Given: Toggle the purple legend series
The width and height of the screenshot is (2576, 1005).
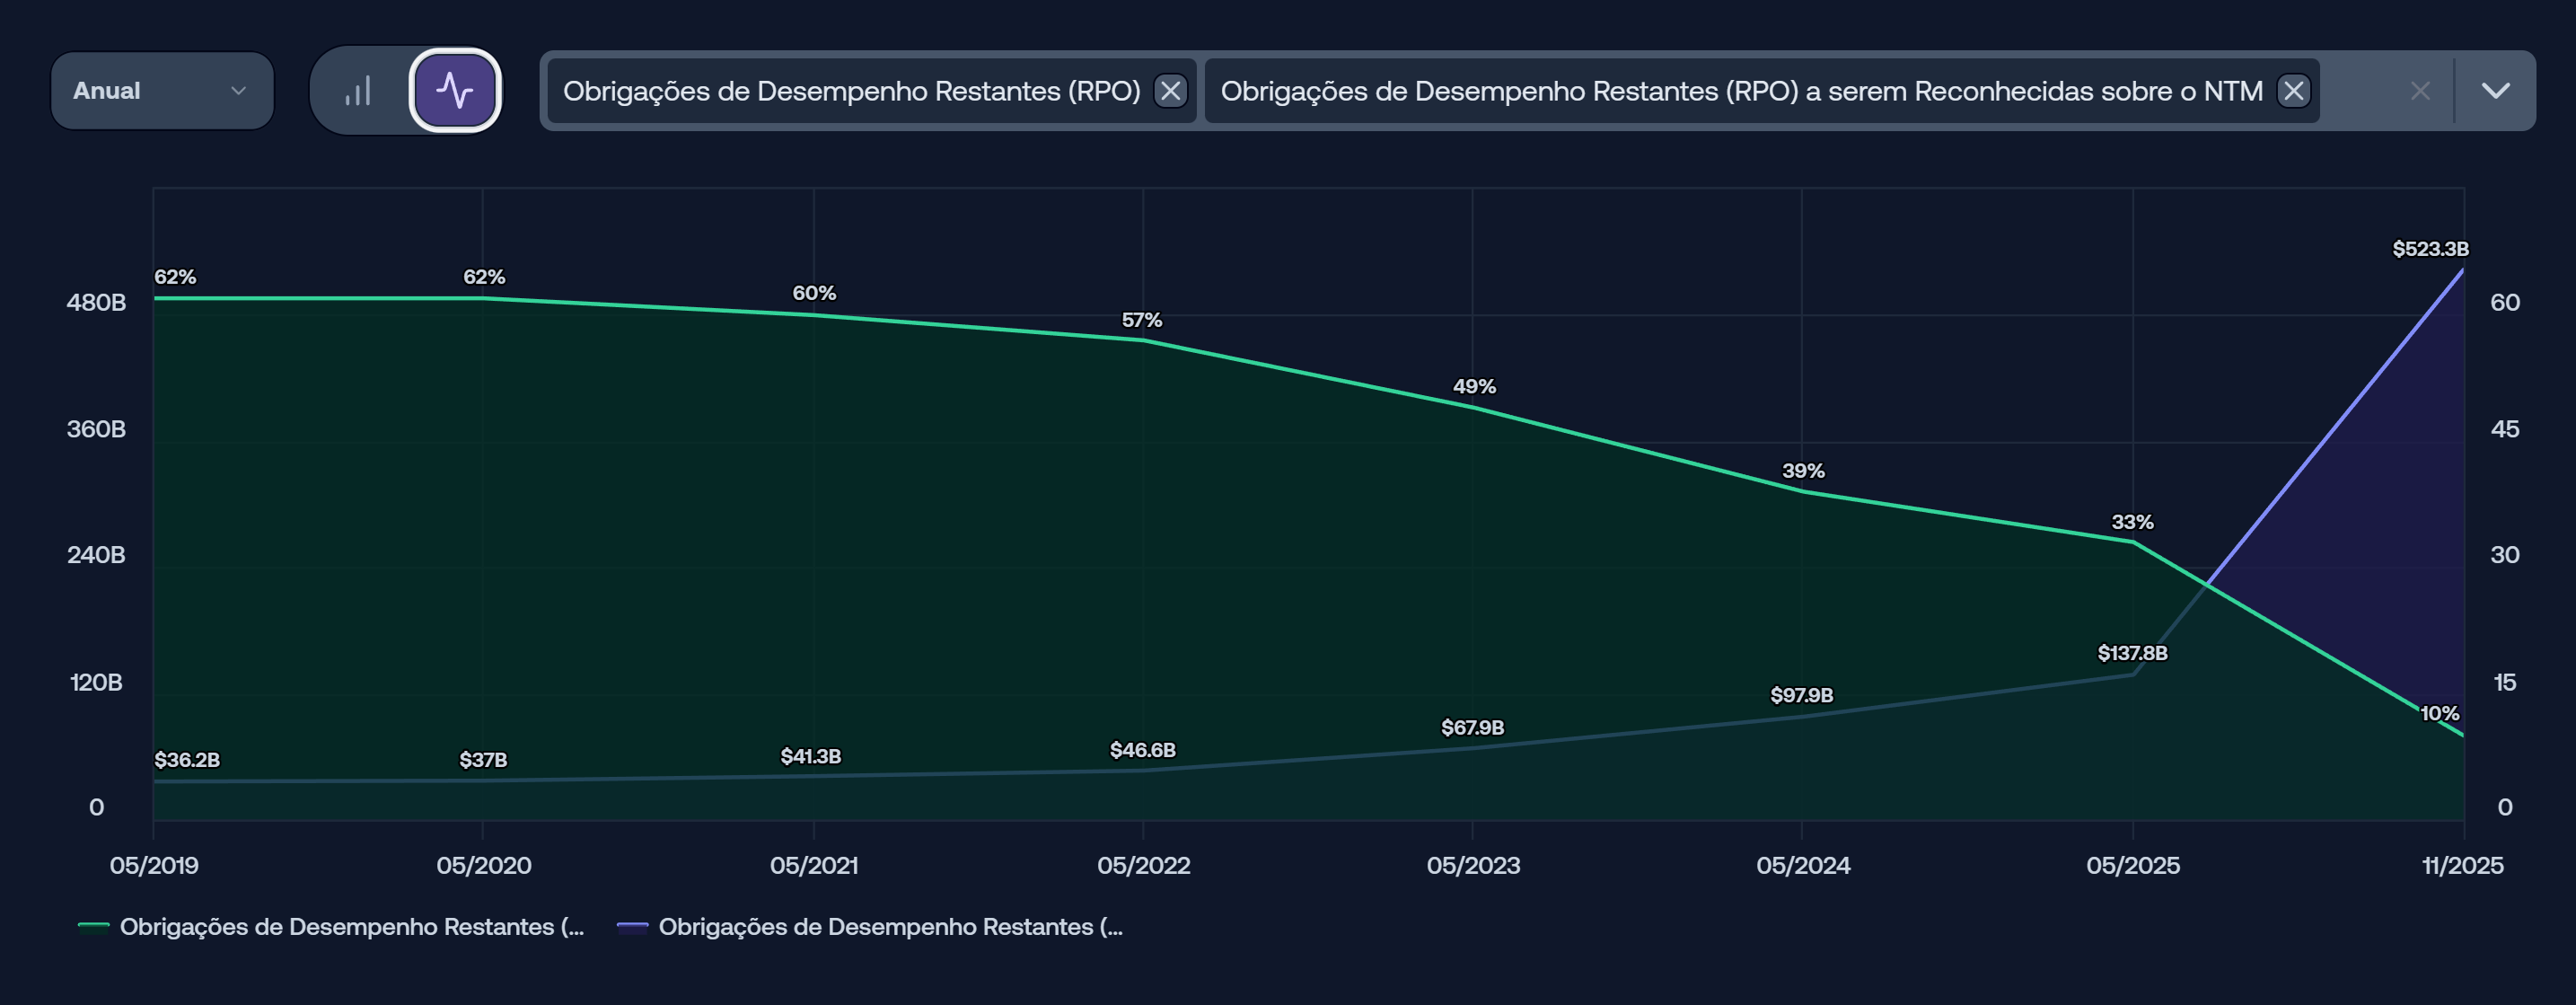Looking at the screenshot, I should pyautogui.click(x=890, y=927).
